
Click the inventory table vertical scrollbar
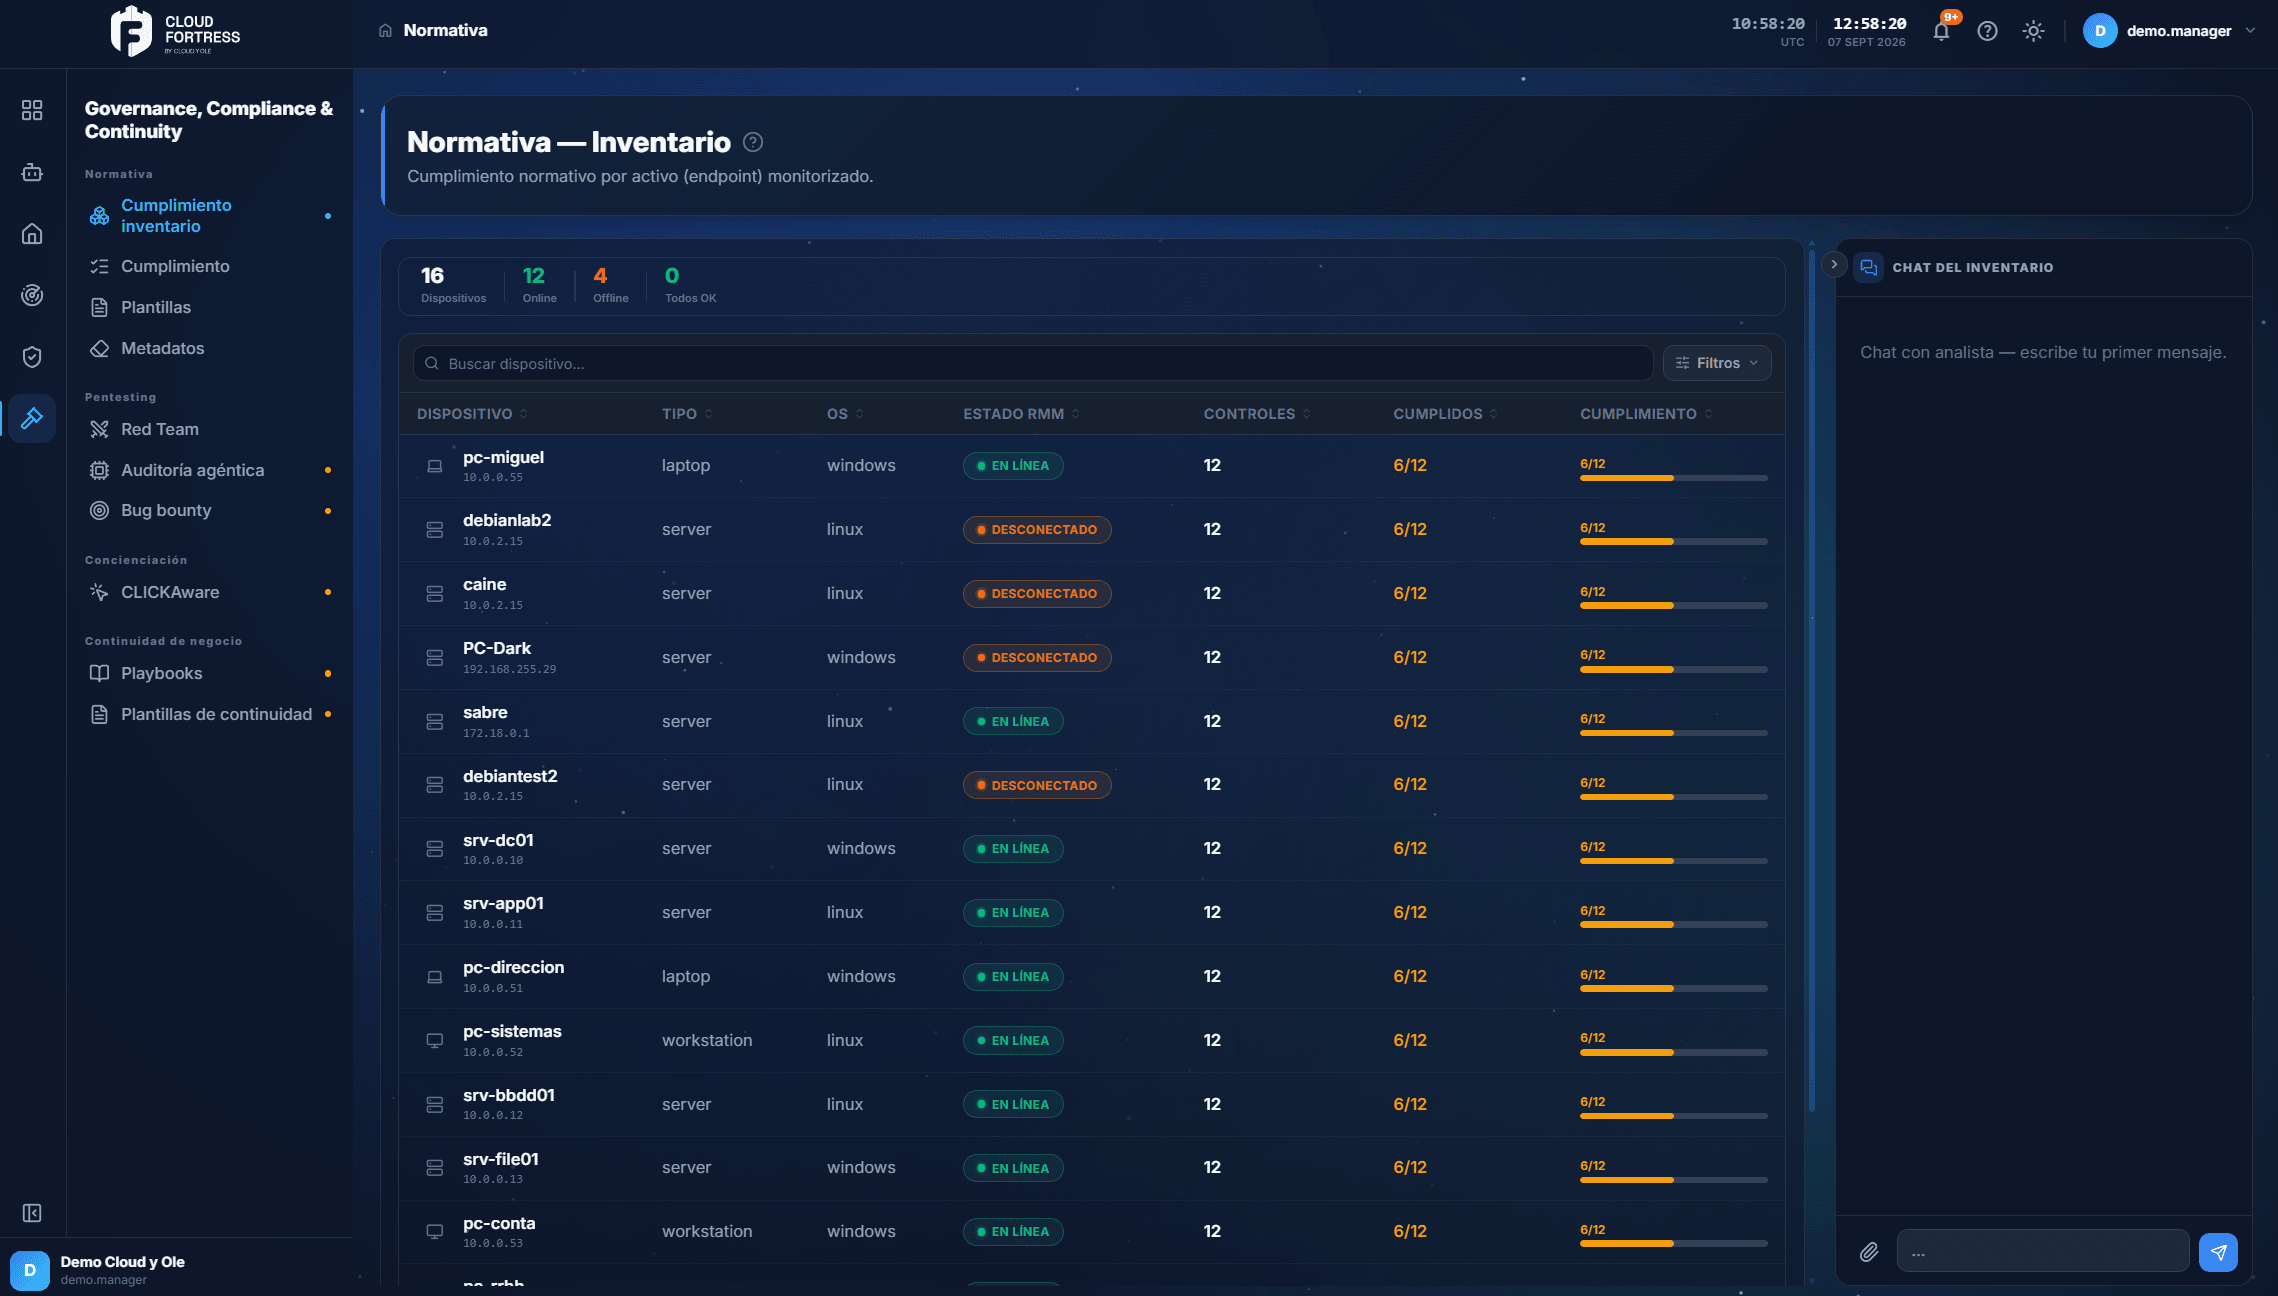[1811, 680]
